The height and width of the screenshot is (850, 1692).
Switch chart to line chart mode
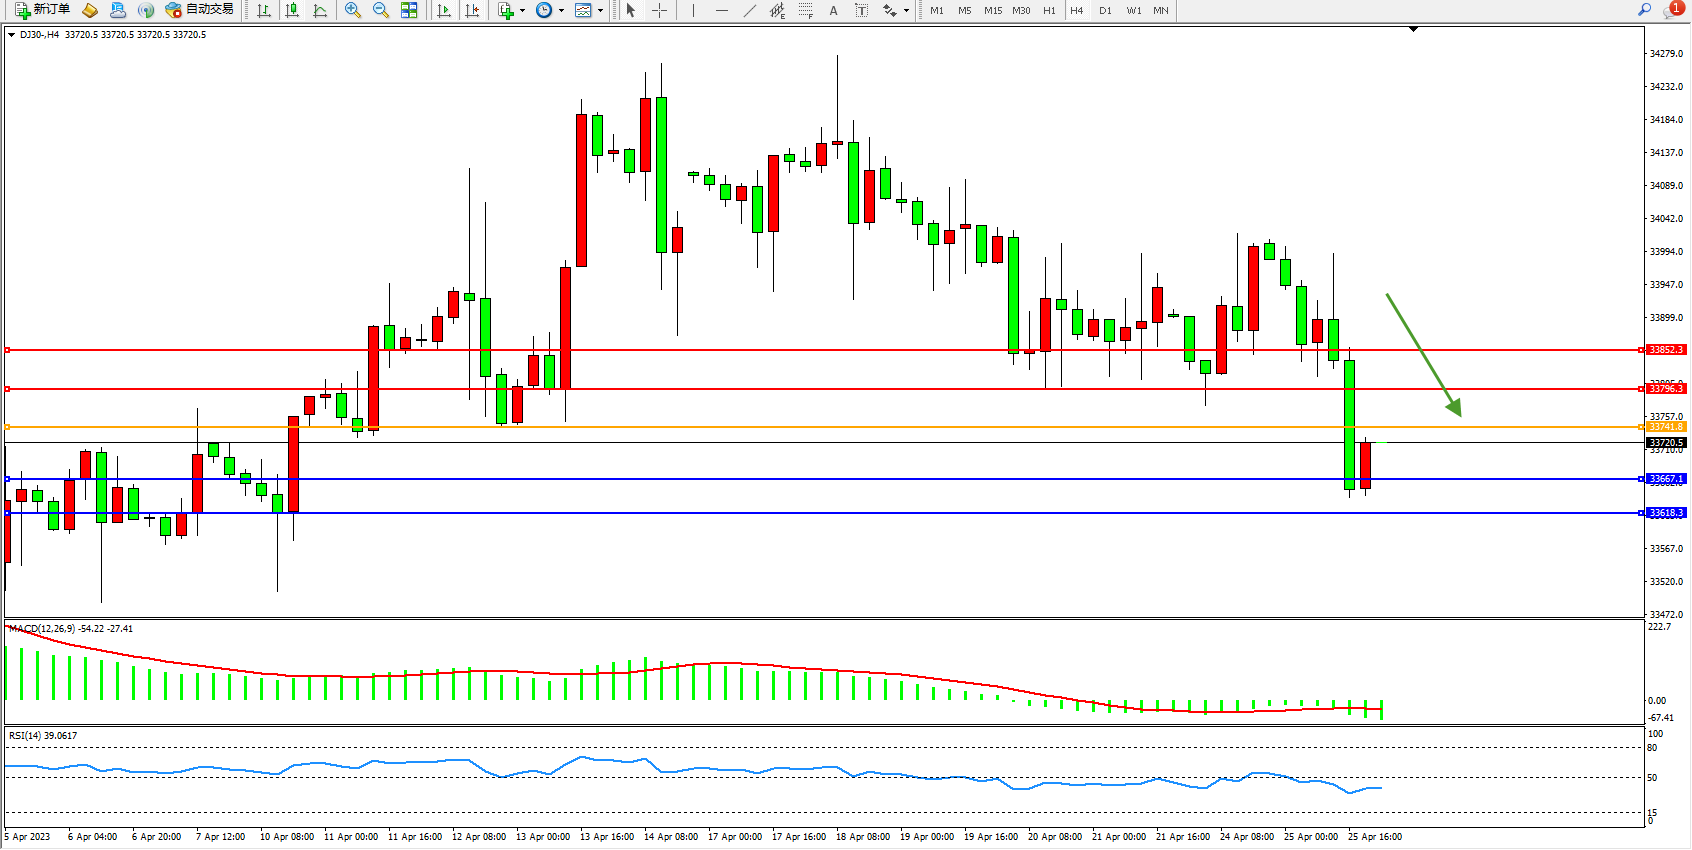point(320,10)
